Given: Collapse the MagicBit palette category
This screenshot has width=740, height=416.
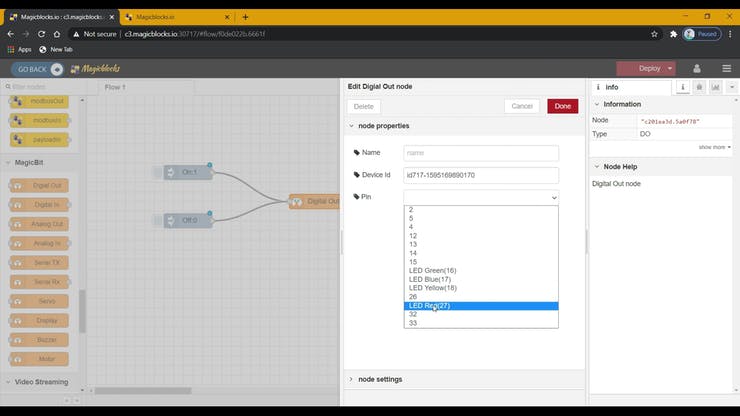Looking at the screenshot, I should 28,162.
